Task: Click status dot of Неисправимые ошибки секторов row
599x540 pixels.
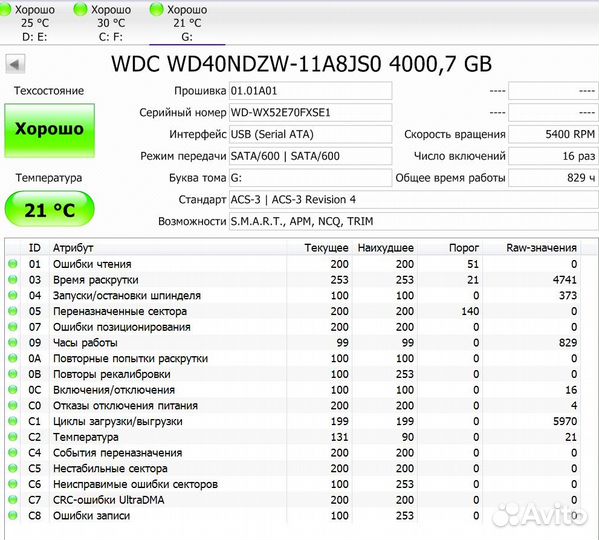Action: click(x=13, y=483)
